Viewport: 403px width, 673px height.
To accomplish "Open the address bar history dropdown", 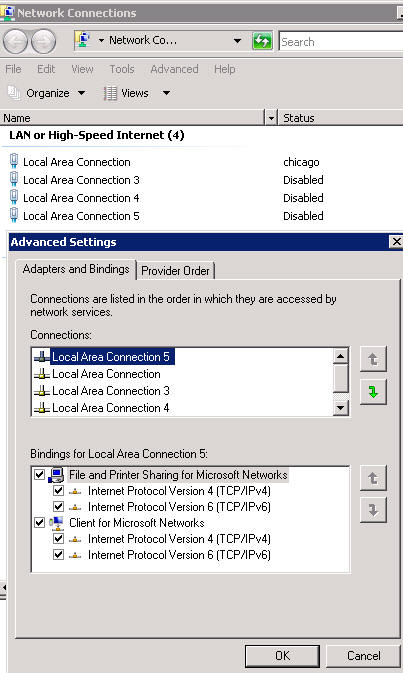I will 237,41.
